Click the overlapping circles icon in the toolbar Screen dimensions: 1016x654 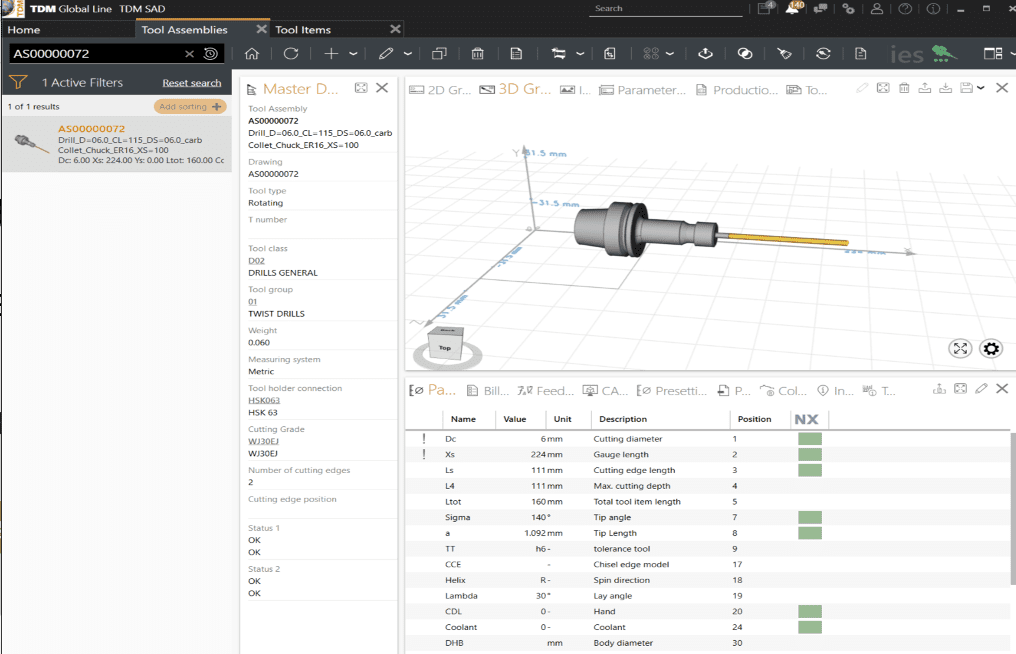click(745, 54)
